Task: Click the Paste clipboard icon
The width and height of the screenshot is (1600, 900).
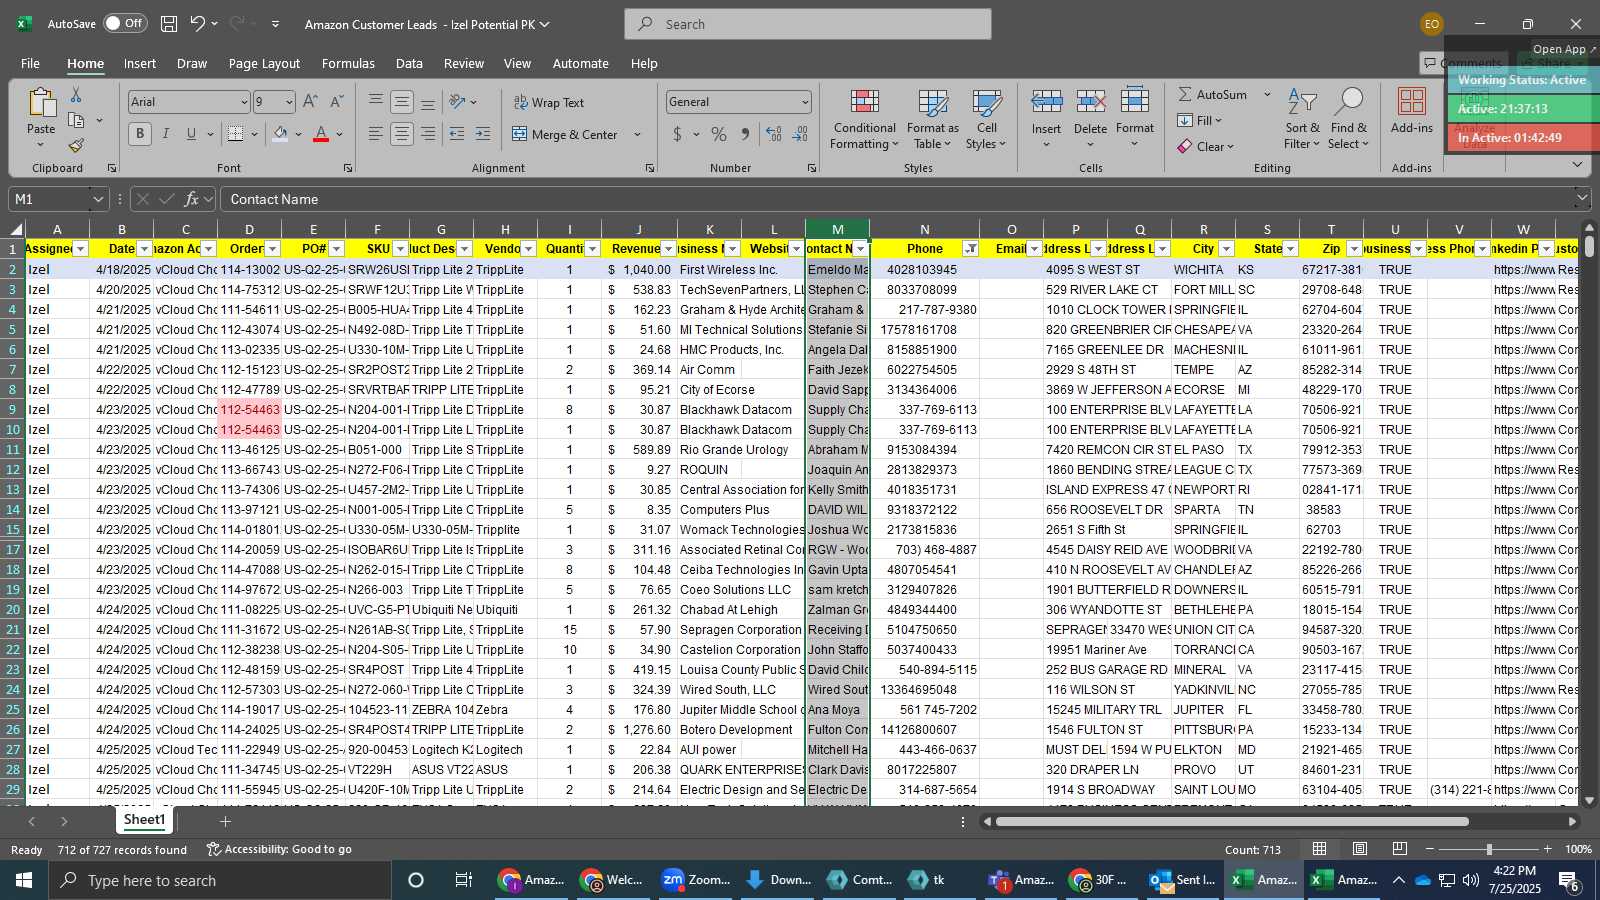Action: (41, 104)
